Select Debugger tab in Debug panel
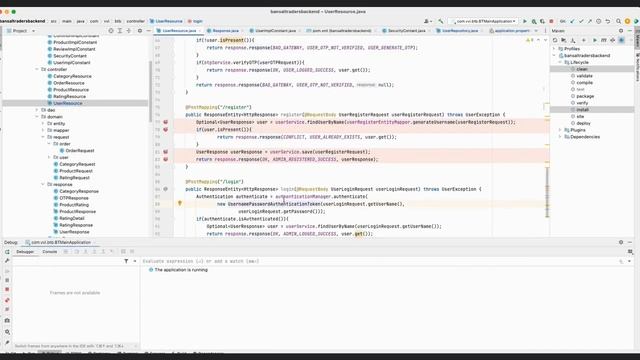 click(25, 252)
